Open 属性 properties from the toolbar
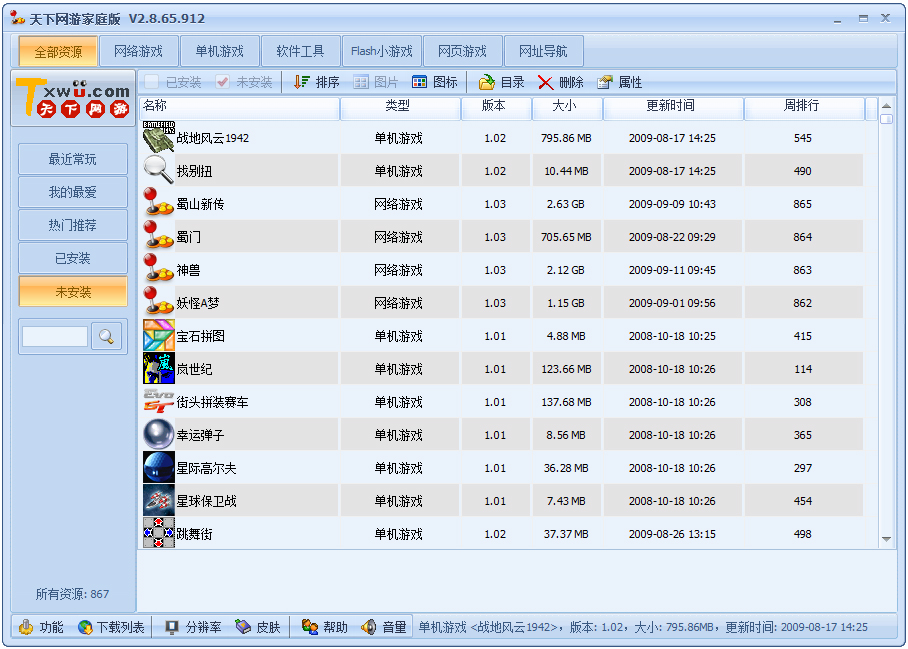Viewport: 908px width, 649px height. (605, 82)
